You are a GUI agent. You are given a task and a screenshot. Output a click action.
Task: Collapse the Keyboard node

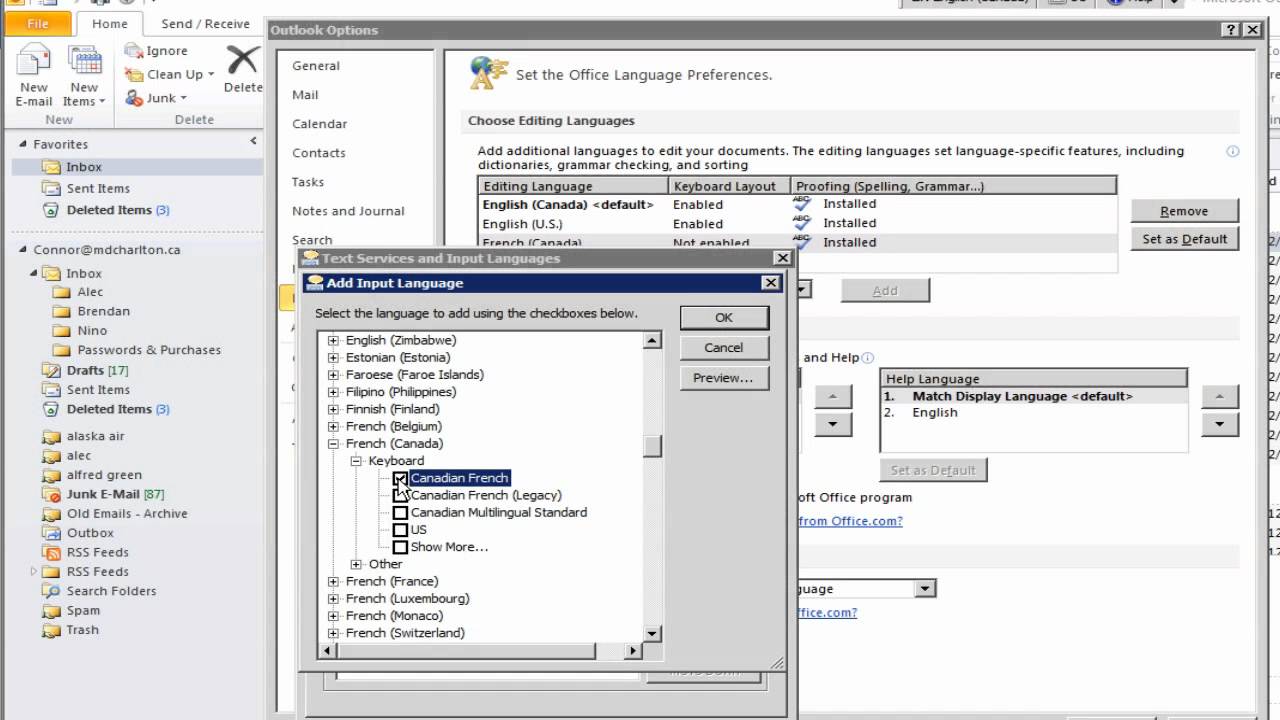tap(356, 461)
